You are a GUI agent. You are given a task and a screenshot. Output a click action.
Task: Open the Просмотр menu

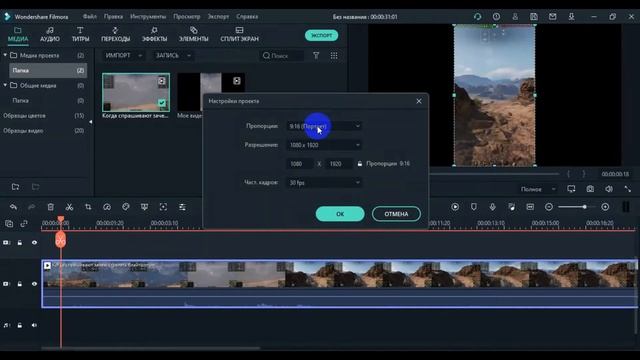pos(187,17)
